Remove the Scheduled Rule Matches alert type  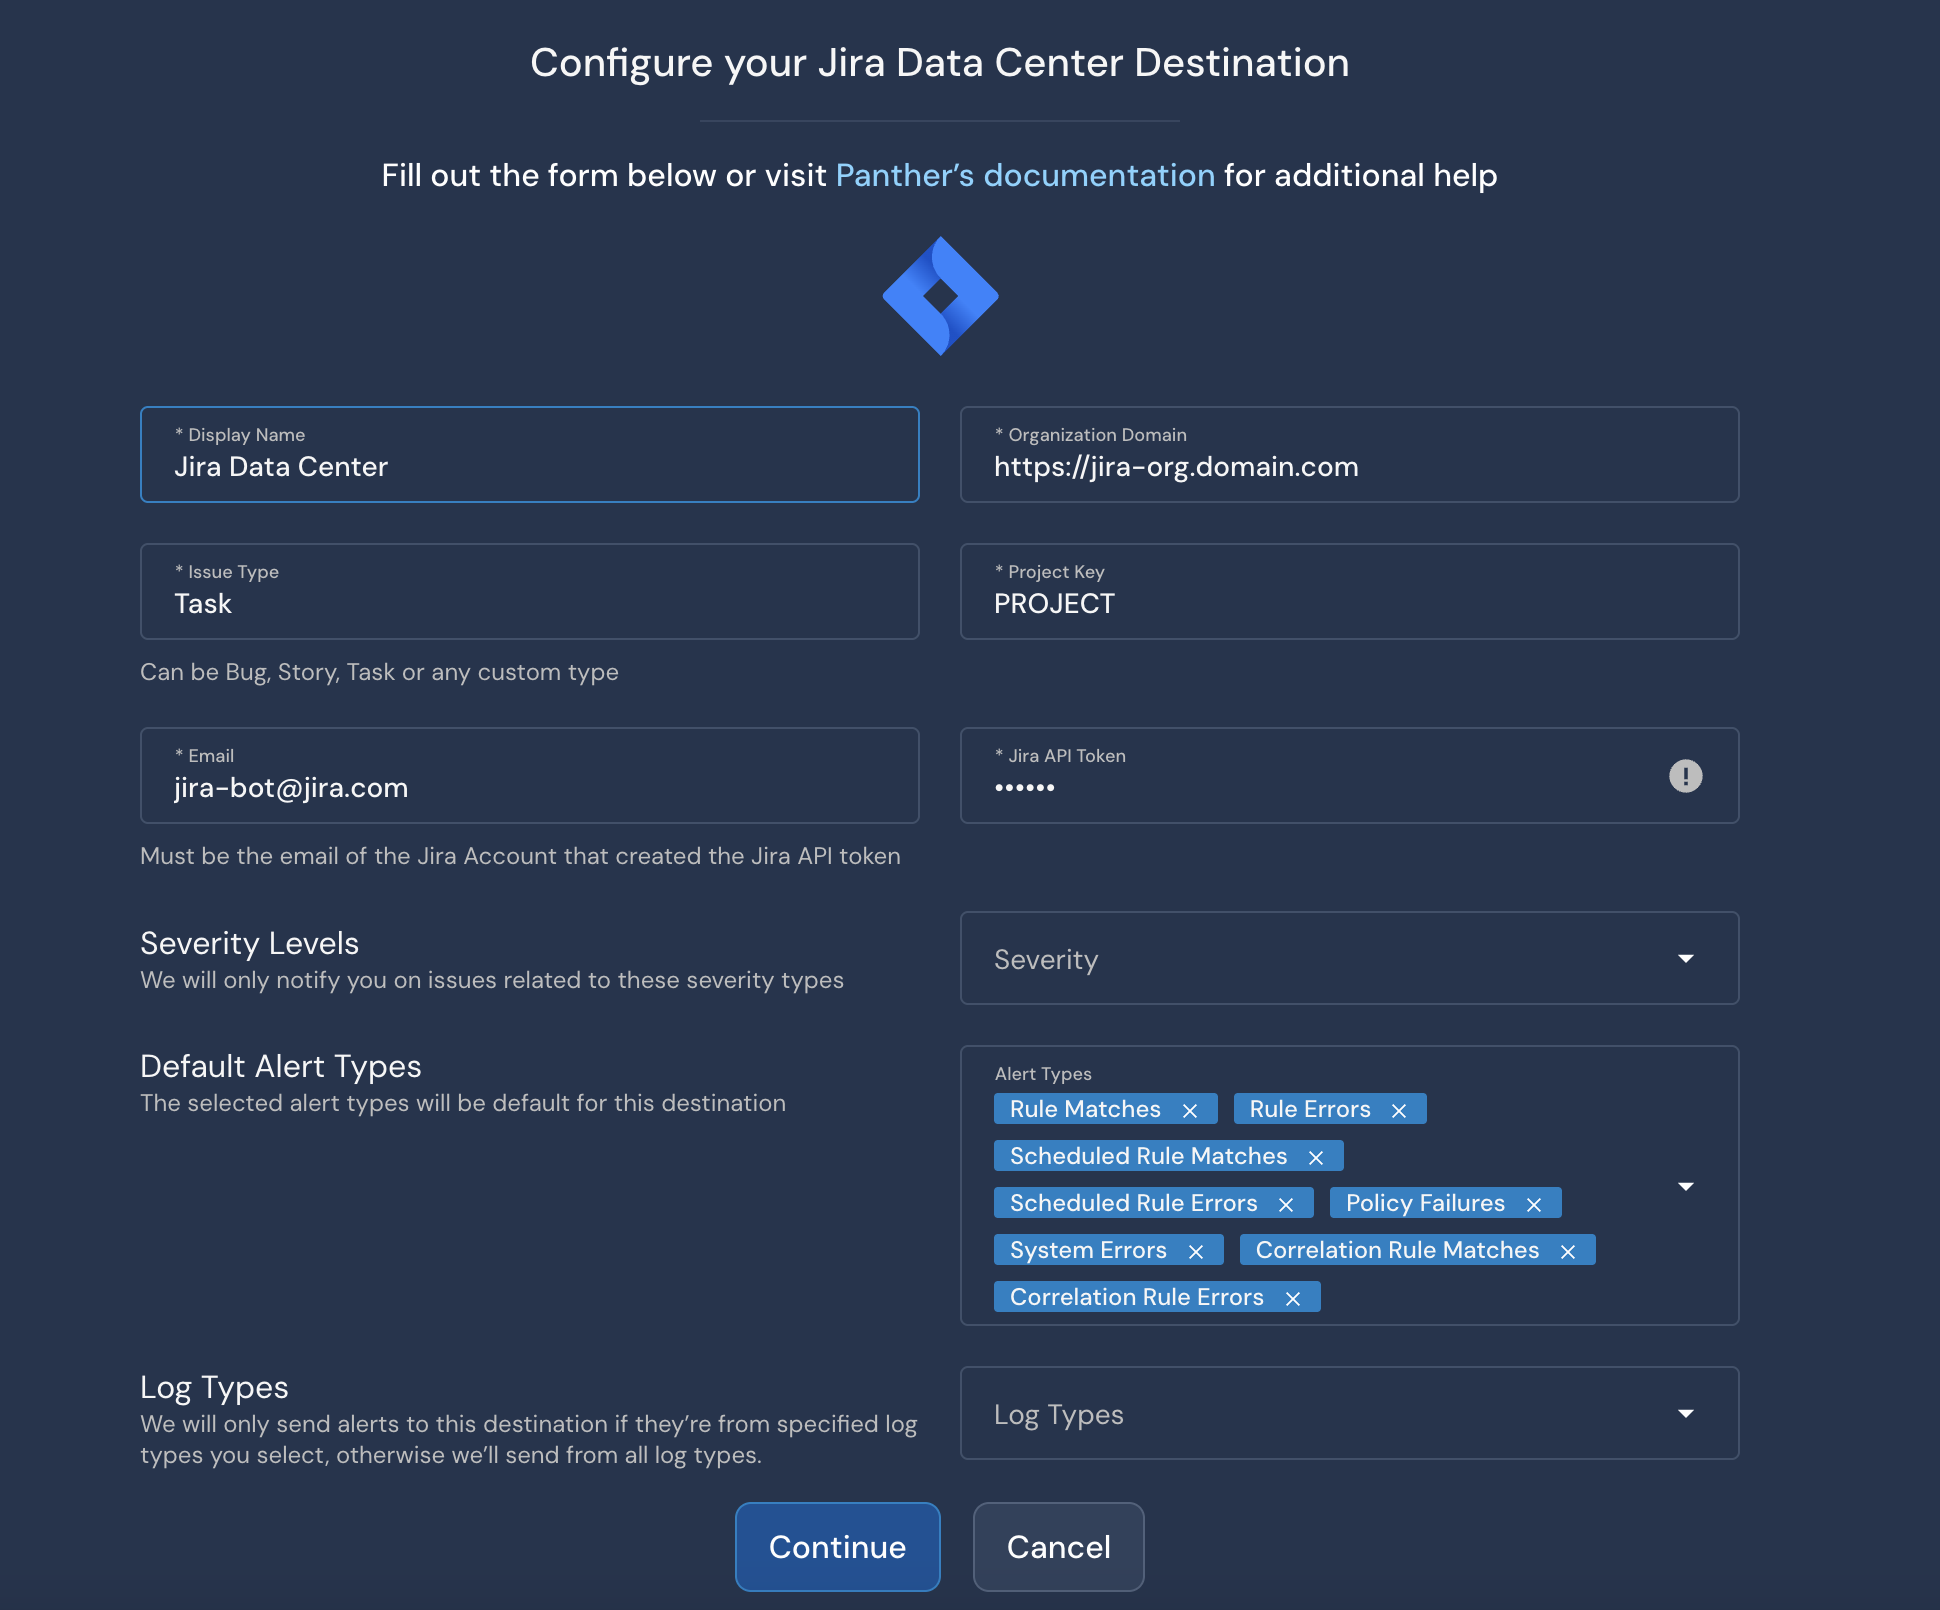tap(1317, 1156)
